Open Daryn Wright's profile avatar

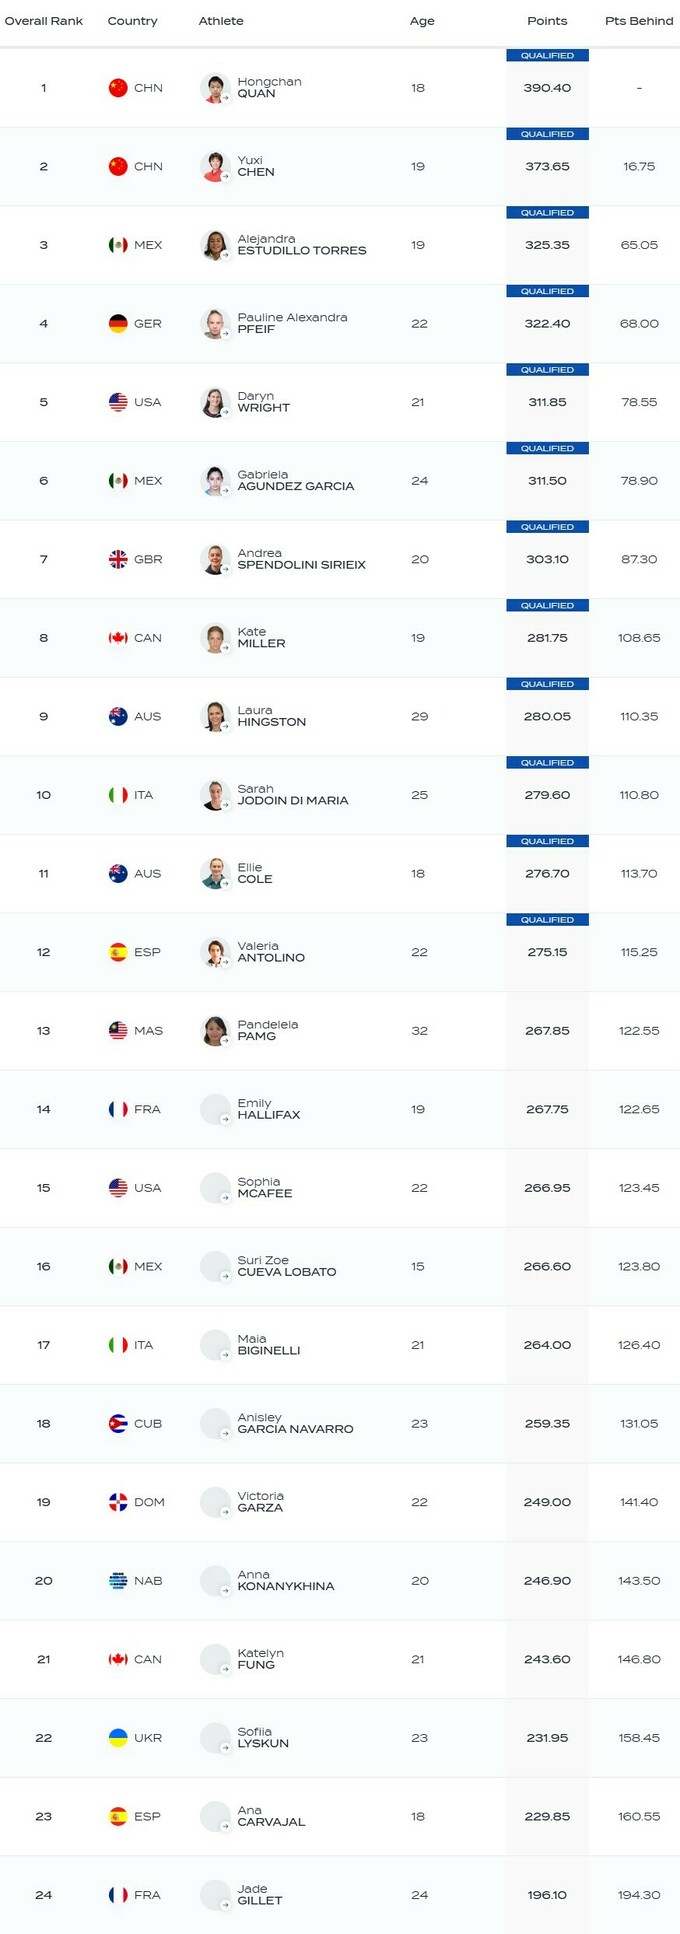215,402
